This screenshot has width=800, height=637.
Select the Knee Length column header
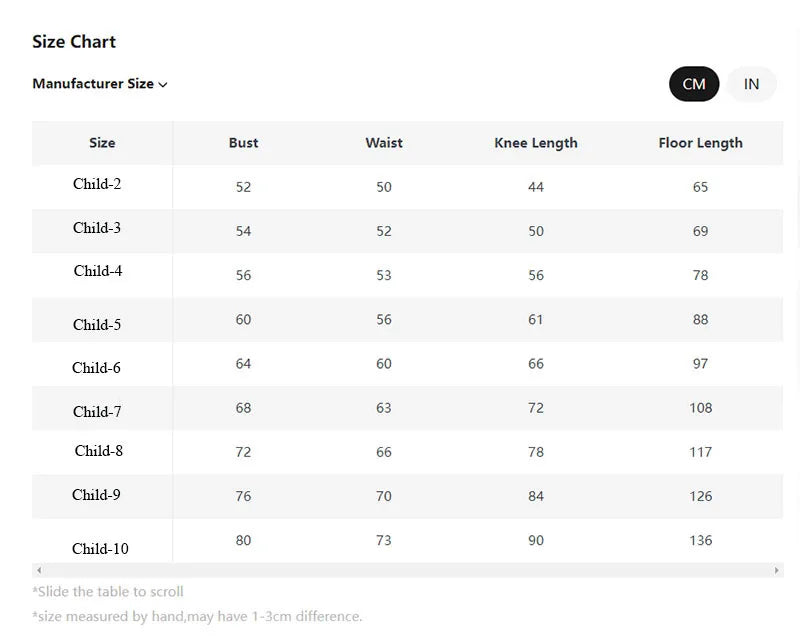[536, 143]
